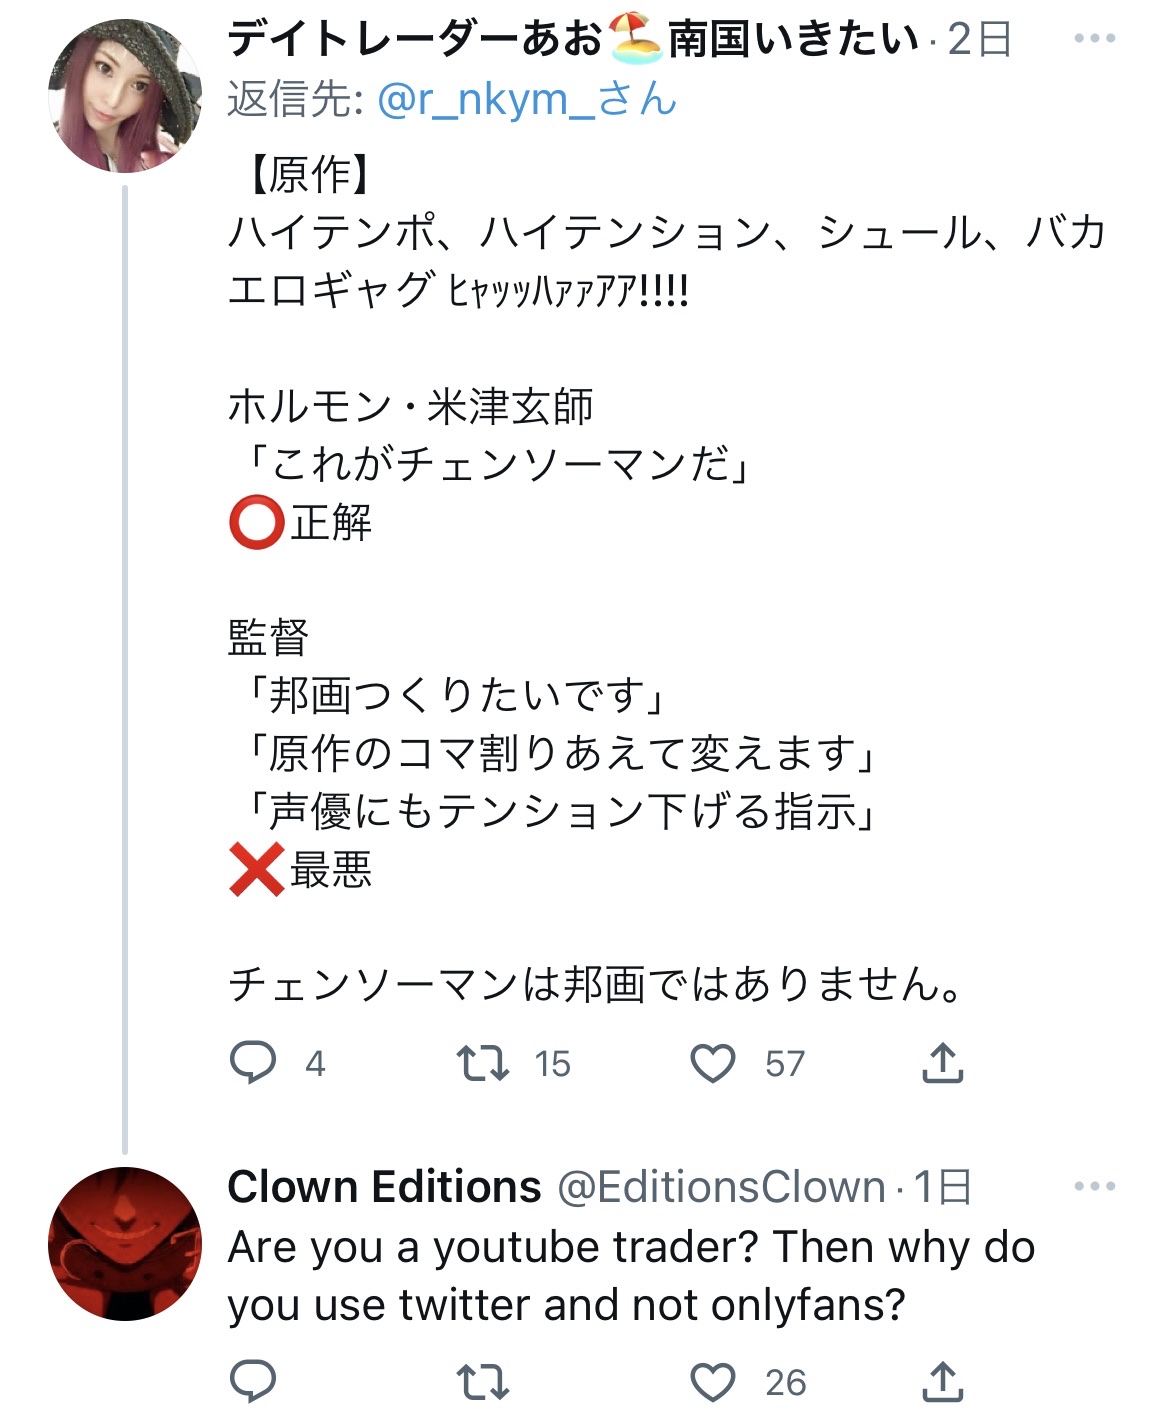Screen dimensions: 1170x1420
Task: Open more options for the first tweet
Action: (1095, 39)
